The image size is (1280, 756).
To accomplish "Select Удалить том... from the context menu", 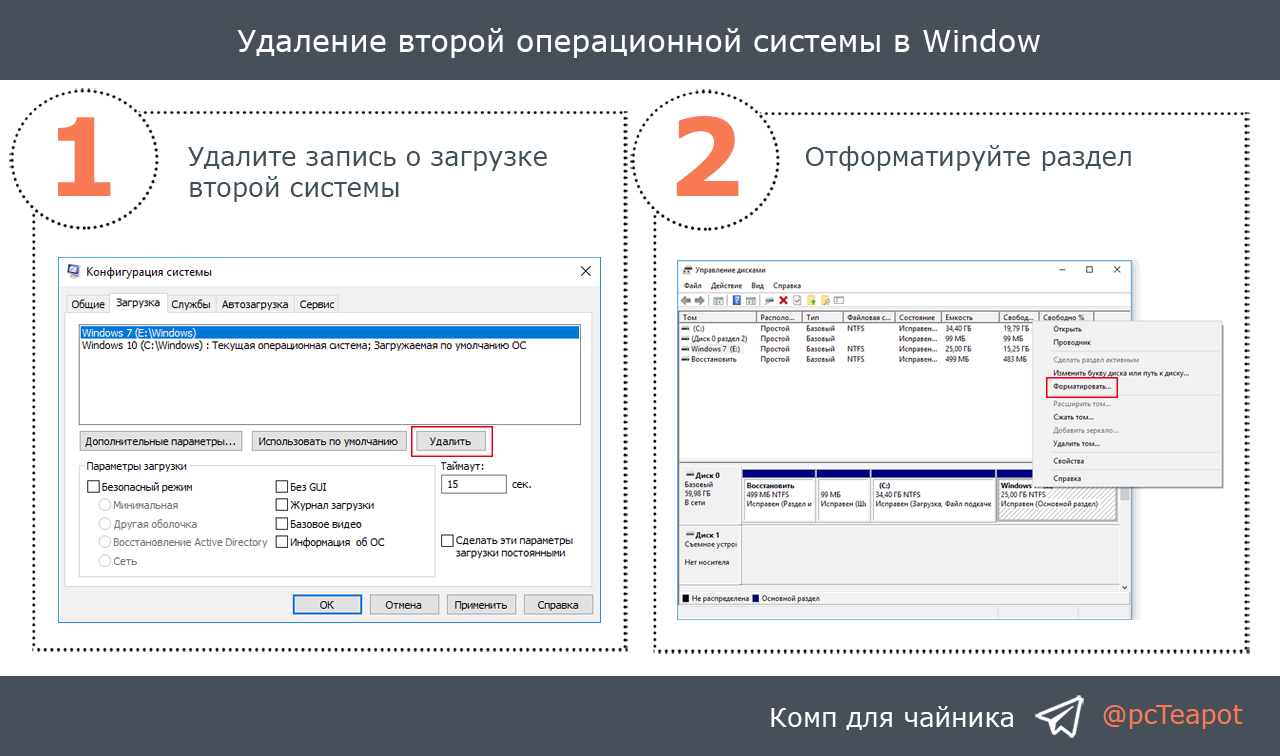I will point(1076,443).
